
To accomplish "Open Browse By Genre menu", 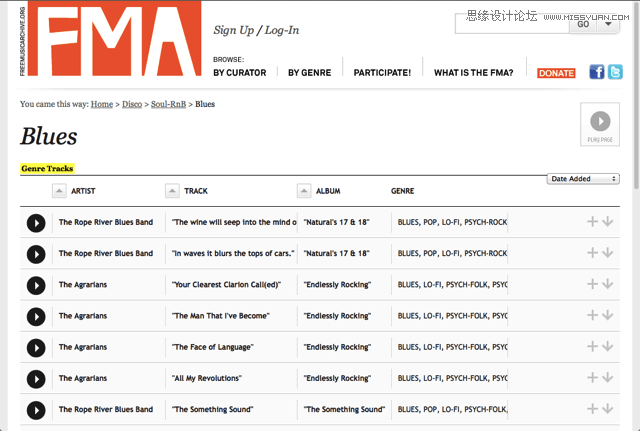I will point(309,73).
